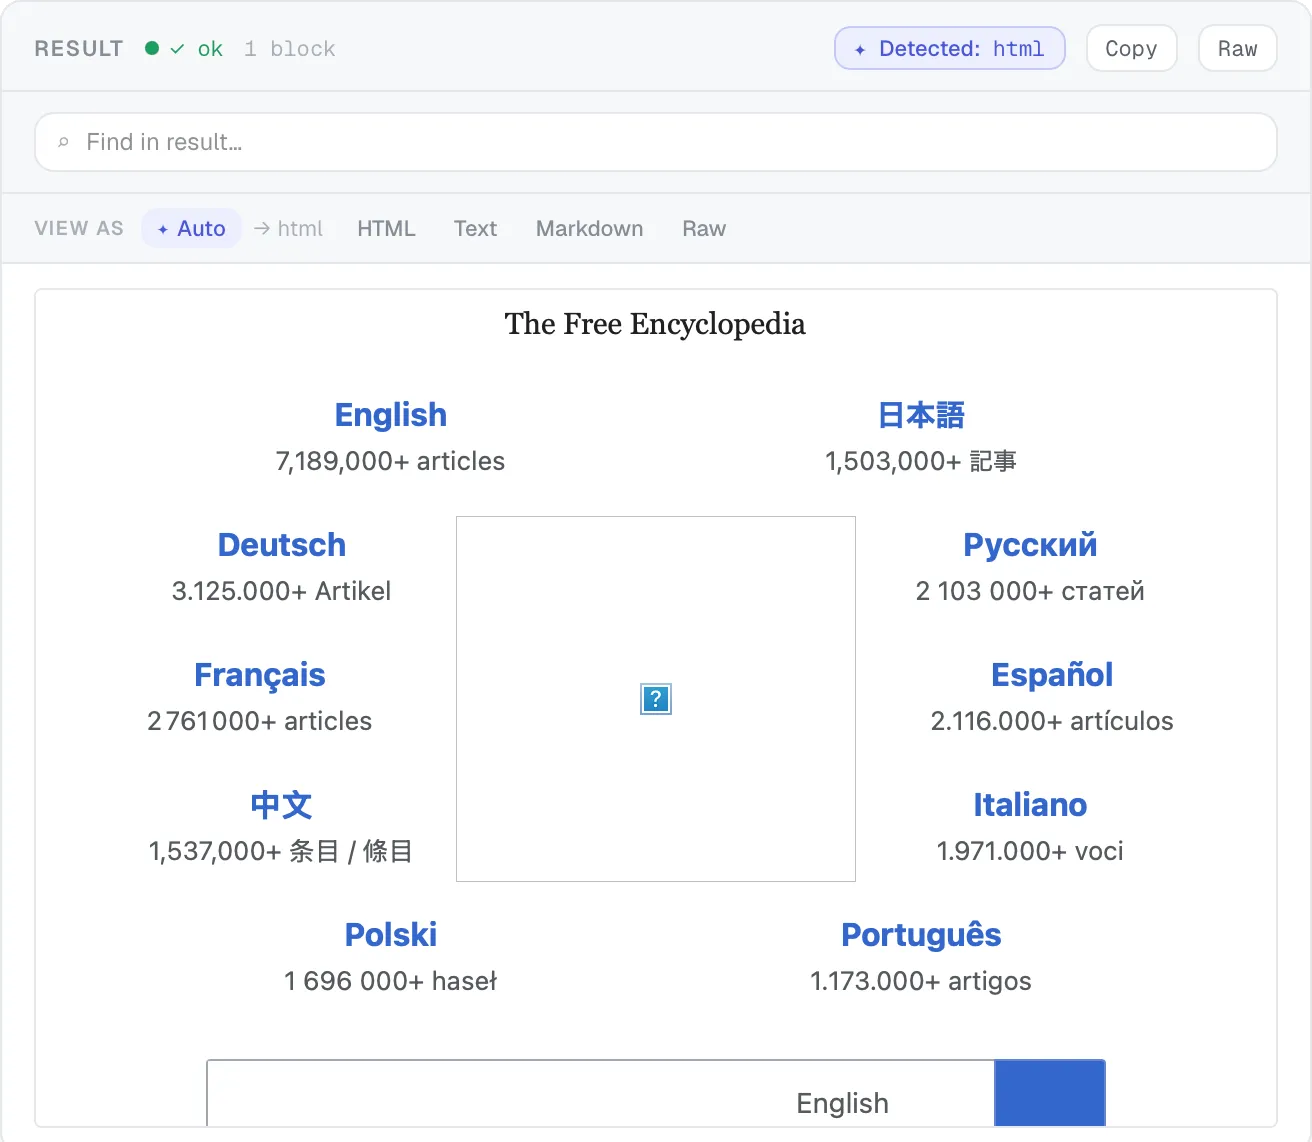1312x1142 pixels.
Task: Open the Français language link
Action: tap(260, 674)
